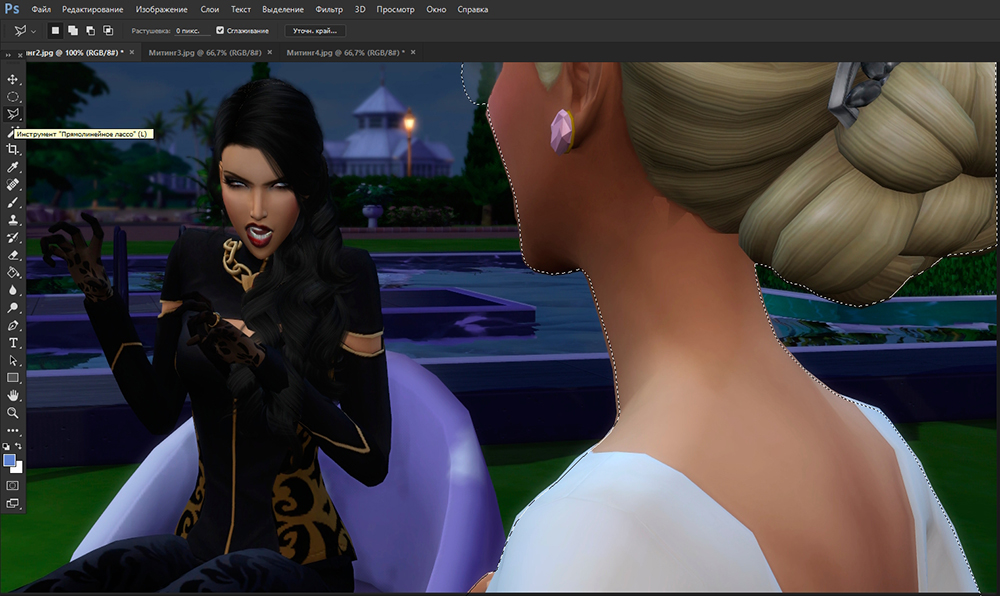
Task: Choose the Clone Stamp tool
Action: point(13,219)
